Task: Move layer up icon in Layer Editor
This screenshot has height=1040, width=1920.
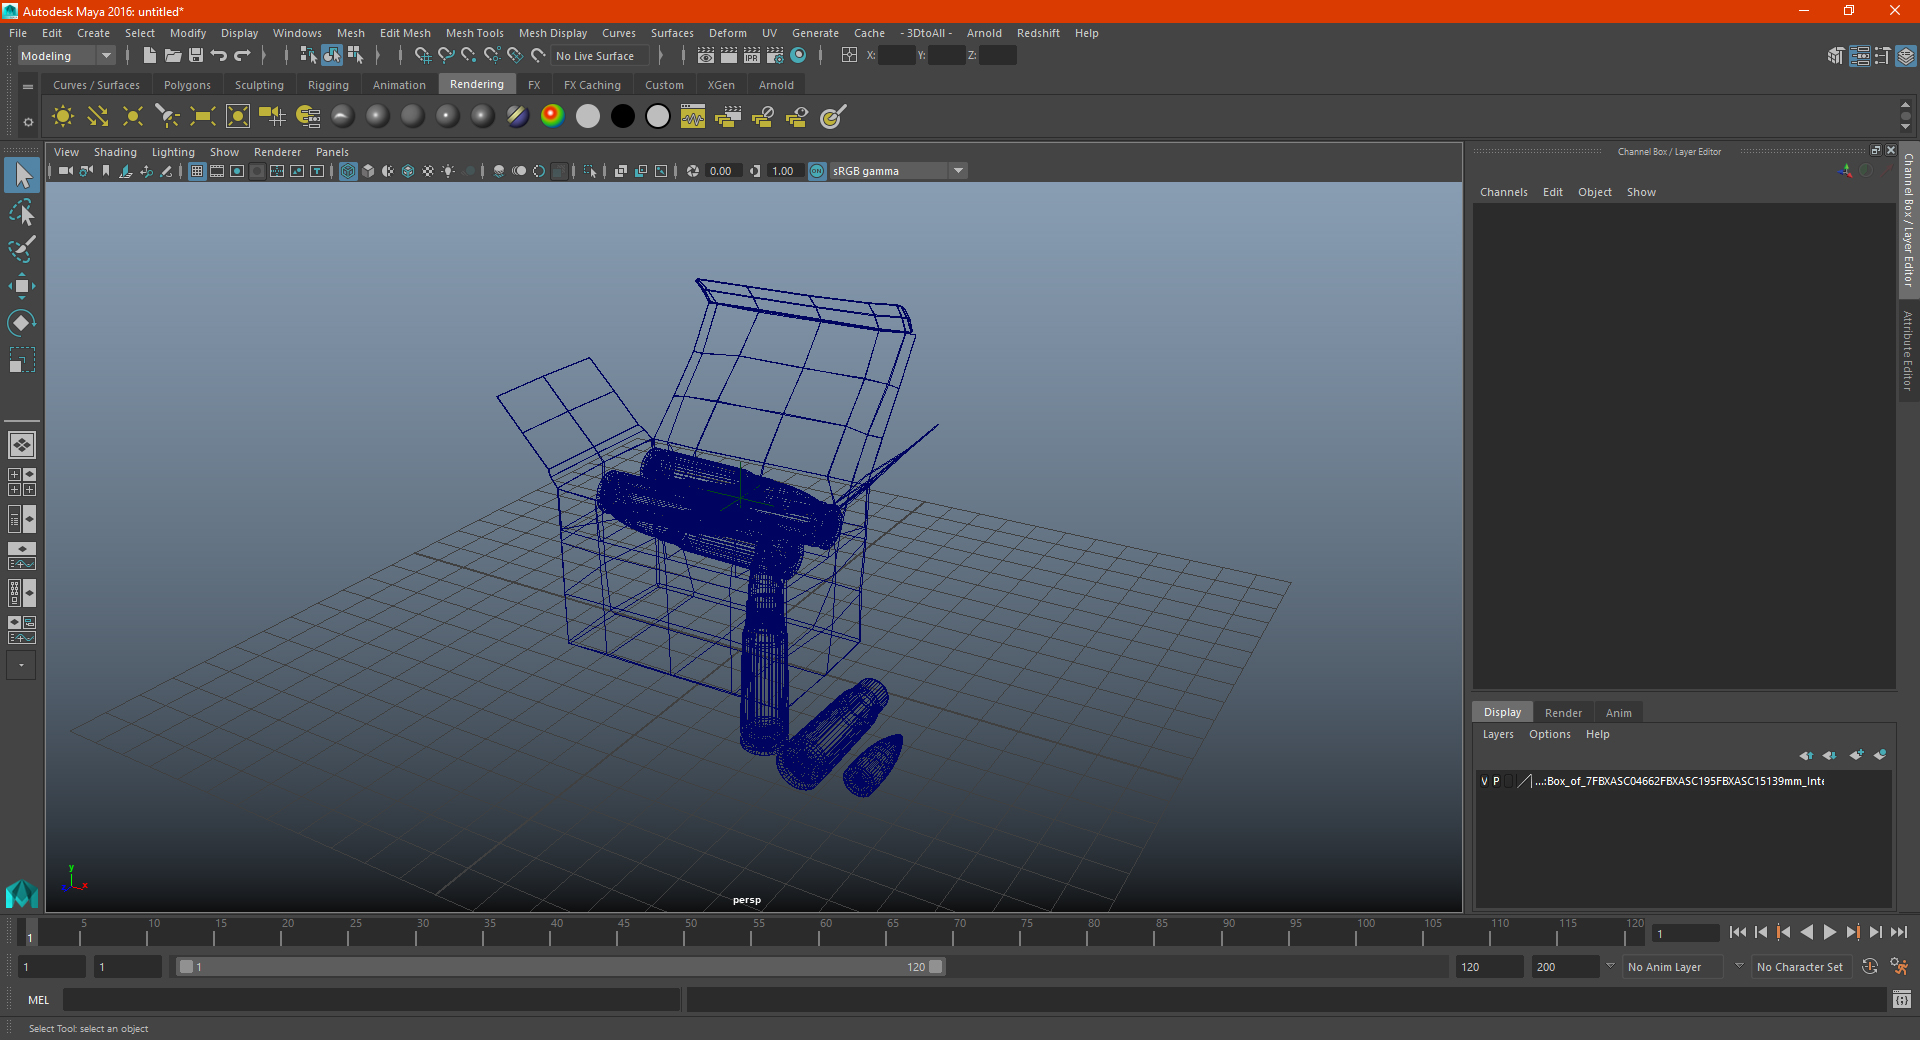Action: pos(1806,755)
